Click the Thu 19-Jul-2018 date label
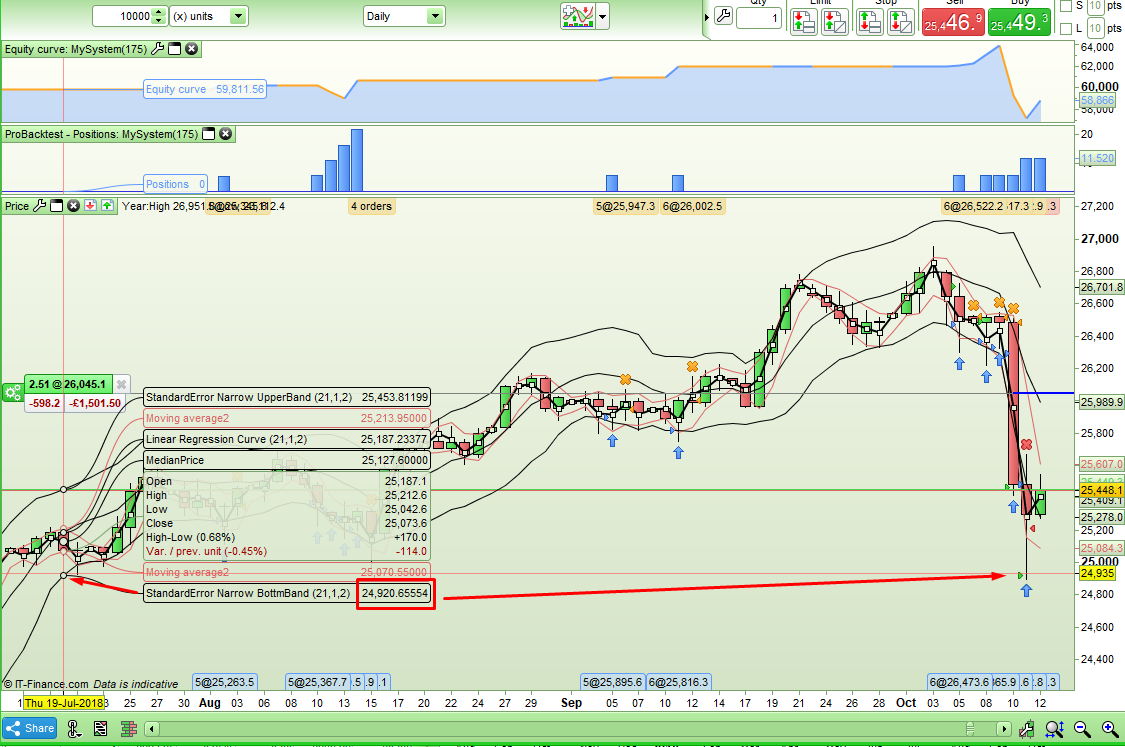Screen dimensions: 1125x747 65,703
